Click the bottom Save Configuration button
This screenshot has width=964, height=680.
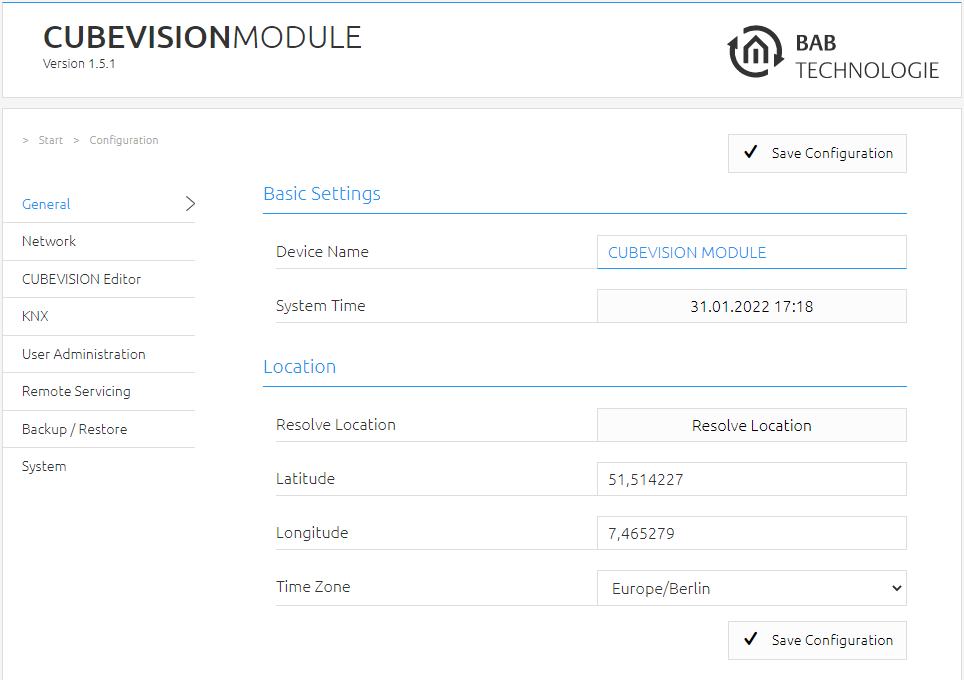pos(817,640)
